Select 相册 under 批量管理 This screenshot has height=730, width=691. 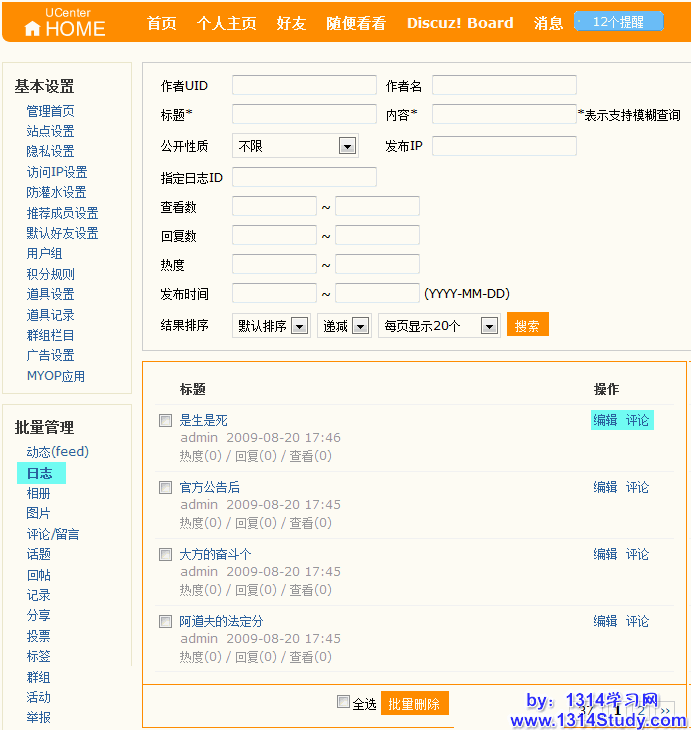[x=39, y=493]
